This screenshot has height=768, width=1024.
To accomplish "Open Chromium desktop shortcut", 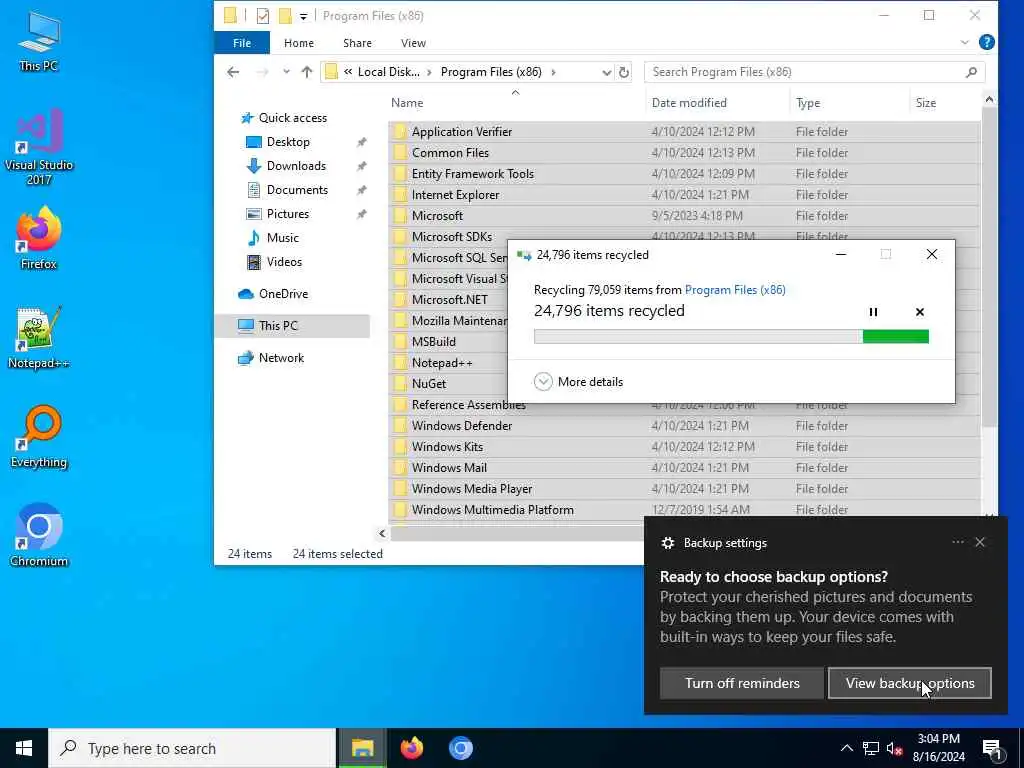I will [x=39, y=535].
